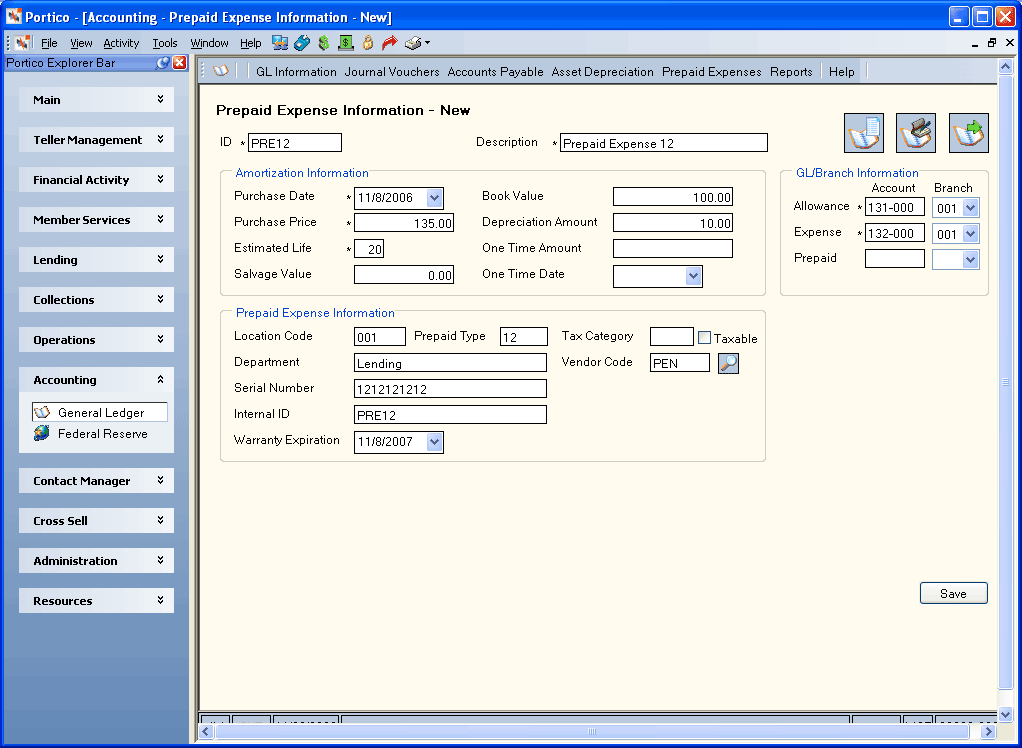Click the two-monitors transfer toolbar icon

click(x=280, y=43)
